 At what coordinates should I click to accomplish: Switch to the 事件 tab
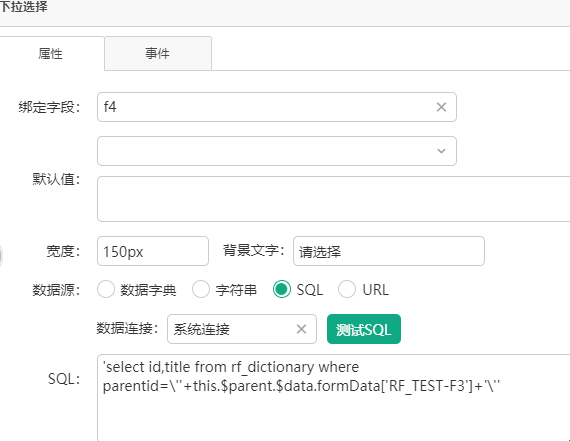pyautogui.click(x=158, y=53)
